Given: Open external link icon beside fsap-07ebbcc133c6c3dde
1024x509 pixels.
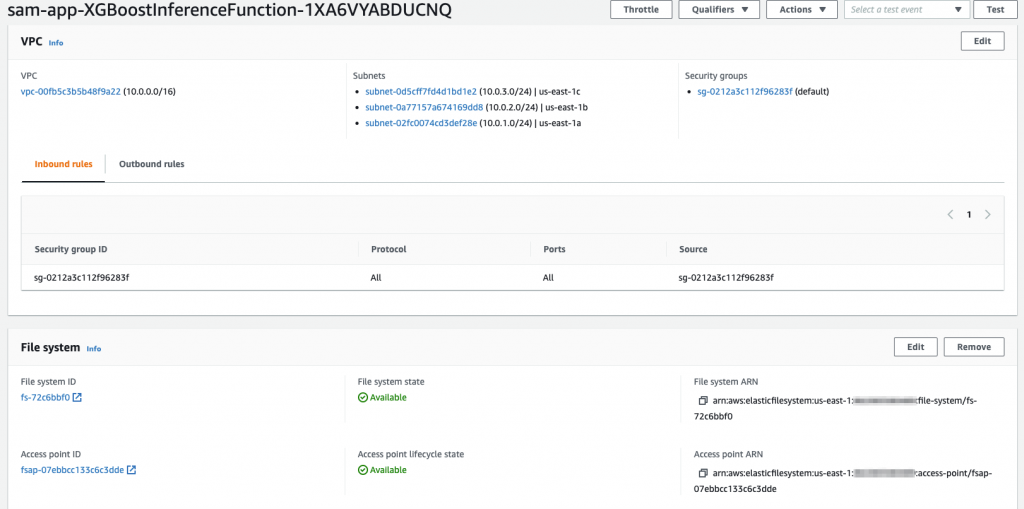Looking at the screenshot, I should 131,470.
